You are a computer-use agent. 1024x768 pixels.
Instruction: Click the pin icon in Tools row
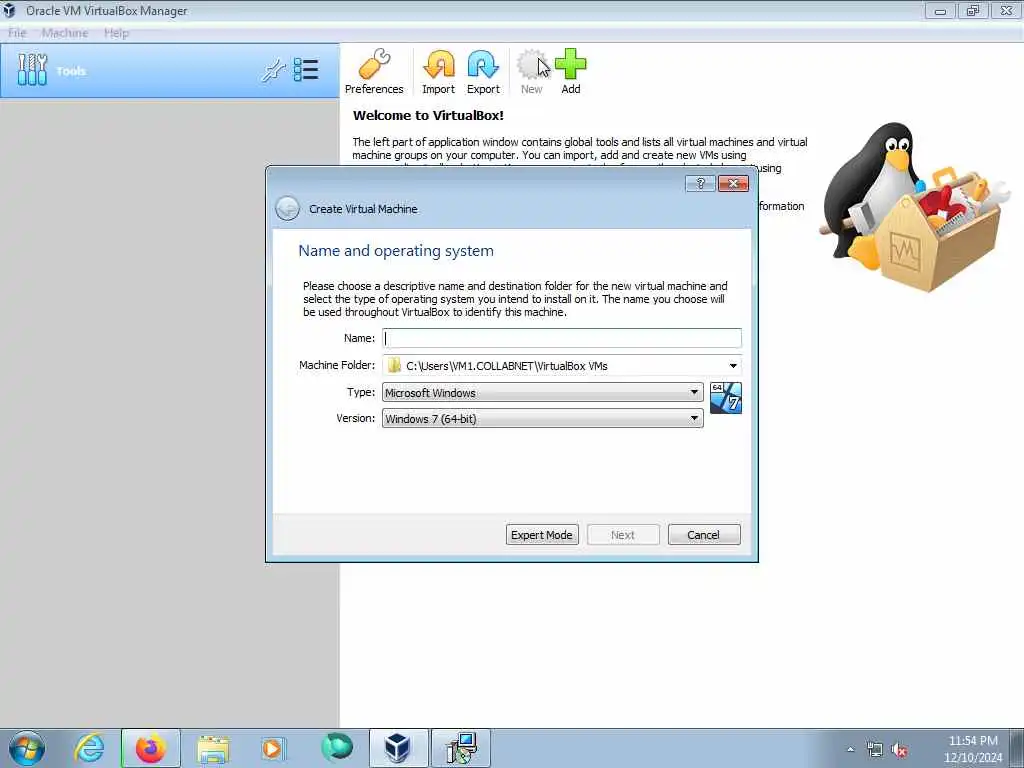coord(273,71)
